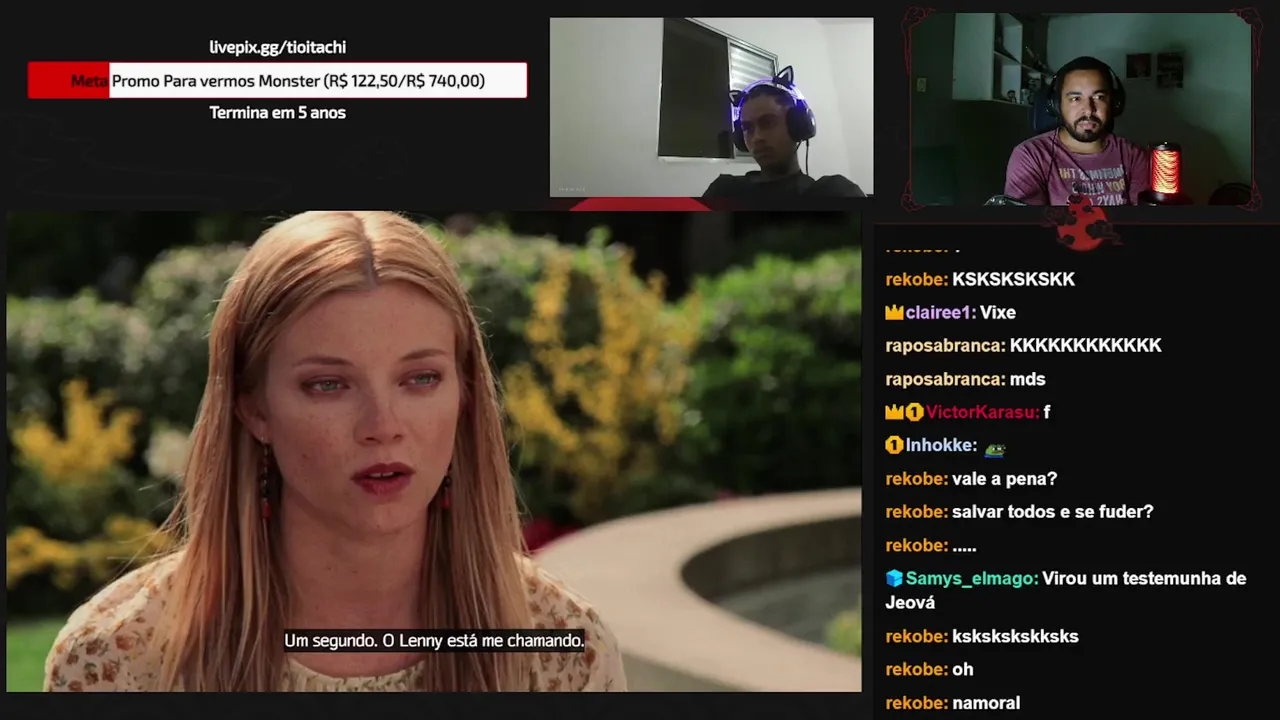The image size is (1280, 720).
Task: Click the chat message 'KSKSKSKSKK'
Action: 1013,279
